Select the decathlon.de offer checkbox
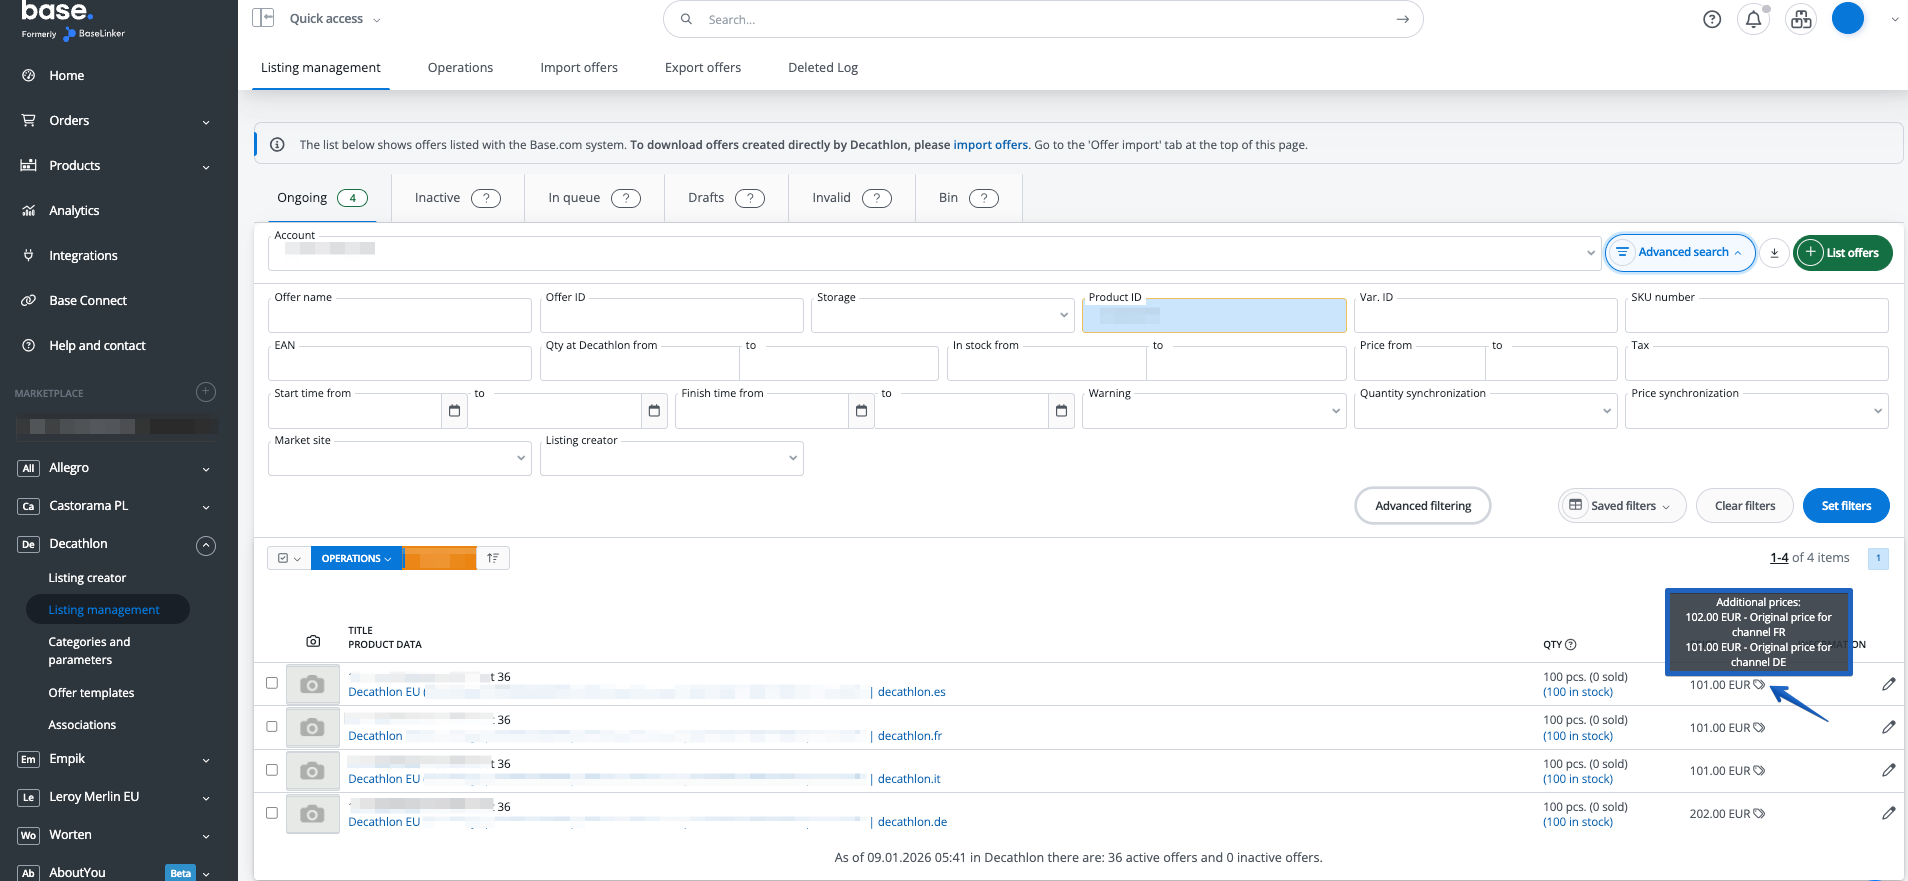Viewport: 1908px width, 881px height. 272,813
